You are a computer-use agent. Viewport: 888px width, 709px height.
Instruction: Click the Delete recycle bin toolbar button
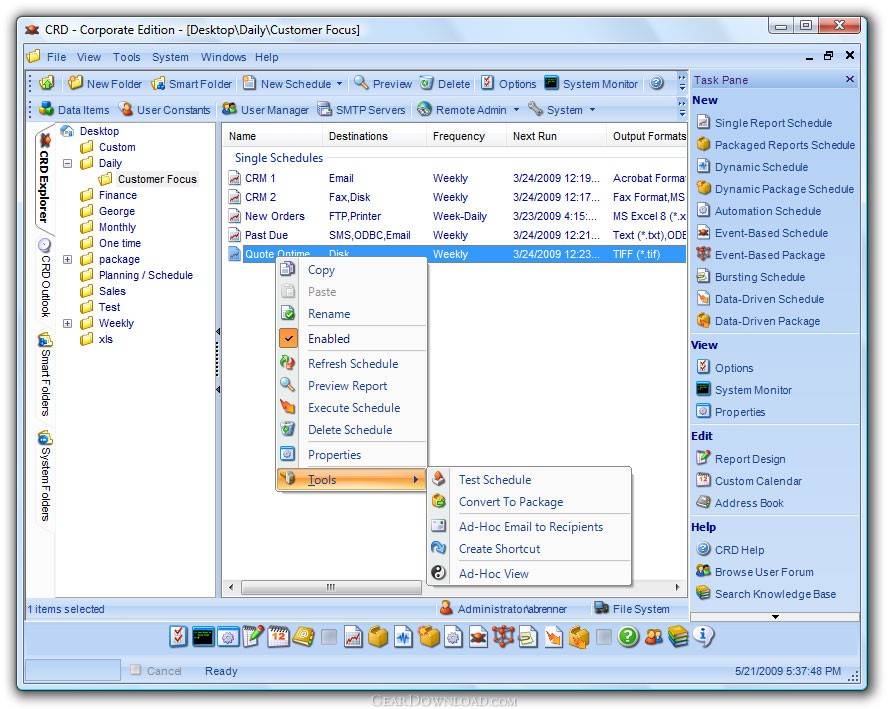click(445, 84)
